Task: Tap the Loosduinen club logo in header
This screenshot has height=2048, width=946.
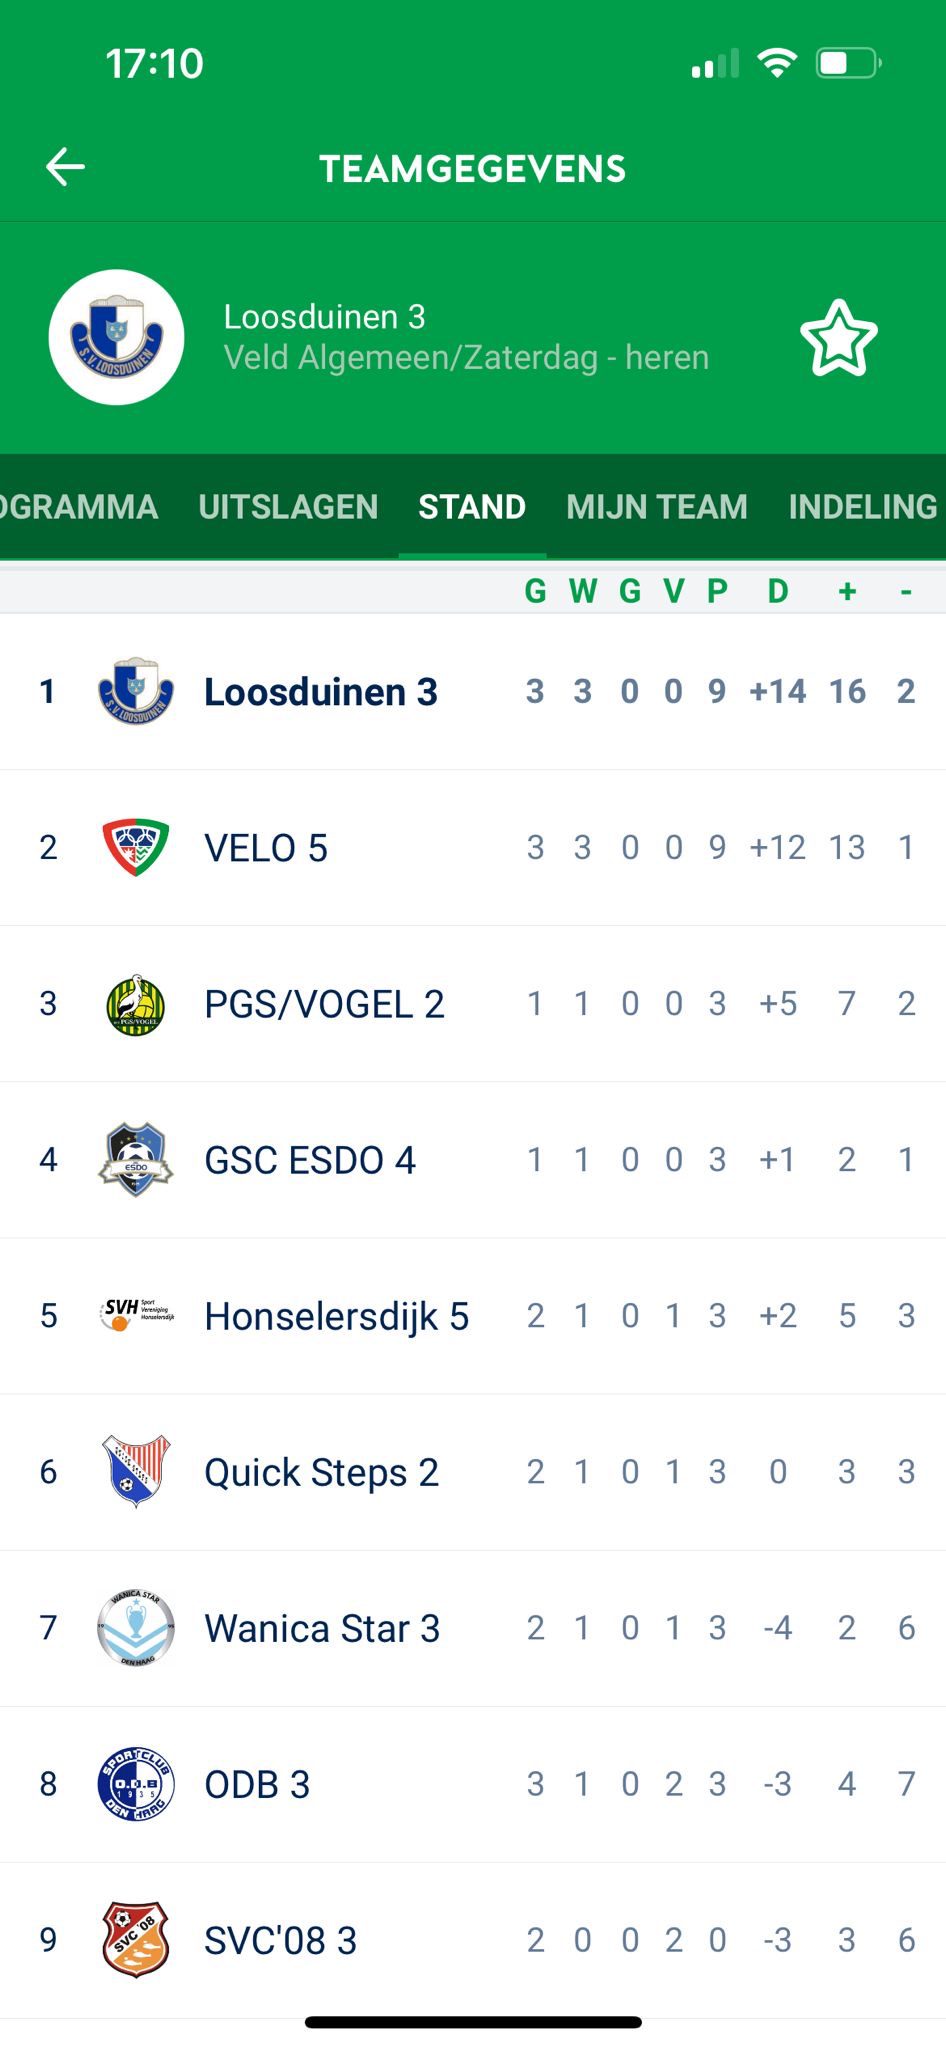Action: (x=117, y=338)
